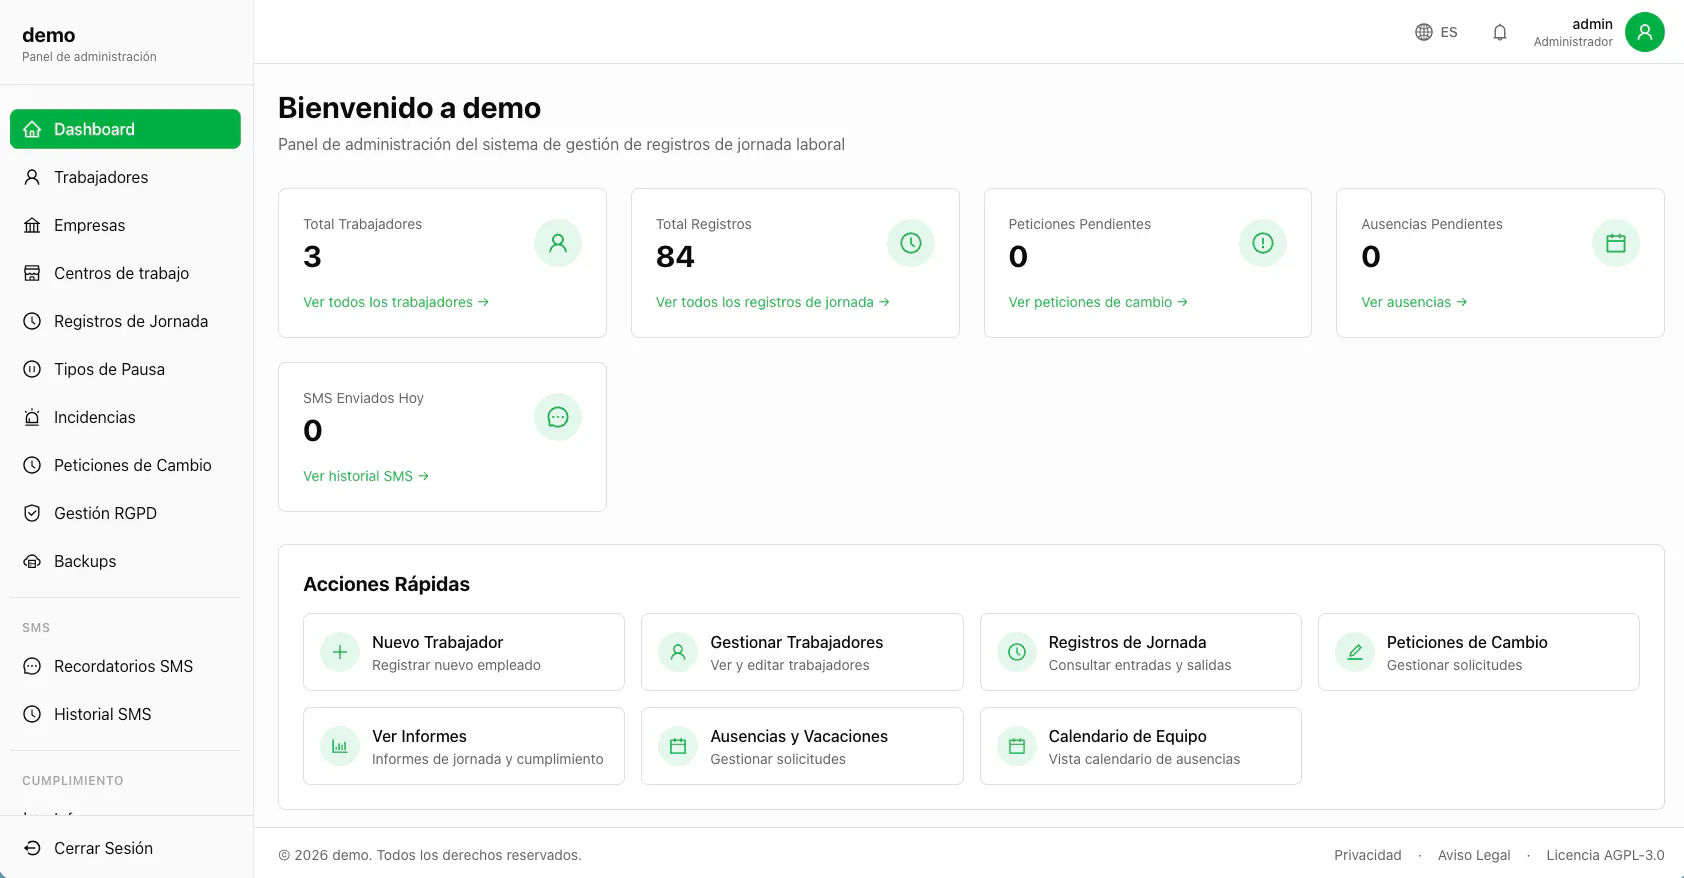1684x878 pixels.
Task: Click the pencil icon in the Peticiones de Cambio quick action
Action: [1355, 652]
